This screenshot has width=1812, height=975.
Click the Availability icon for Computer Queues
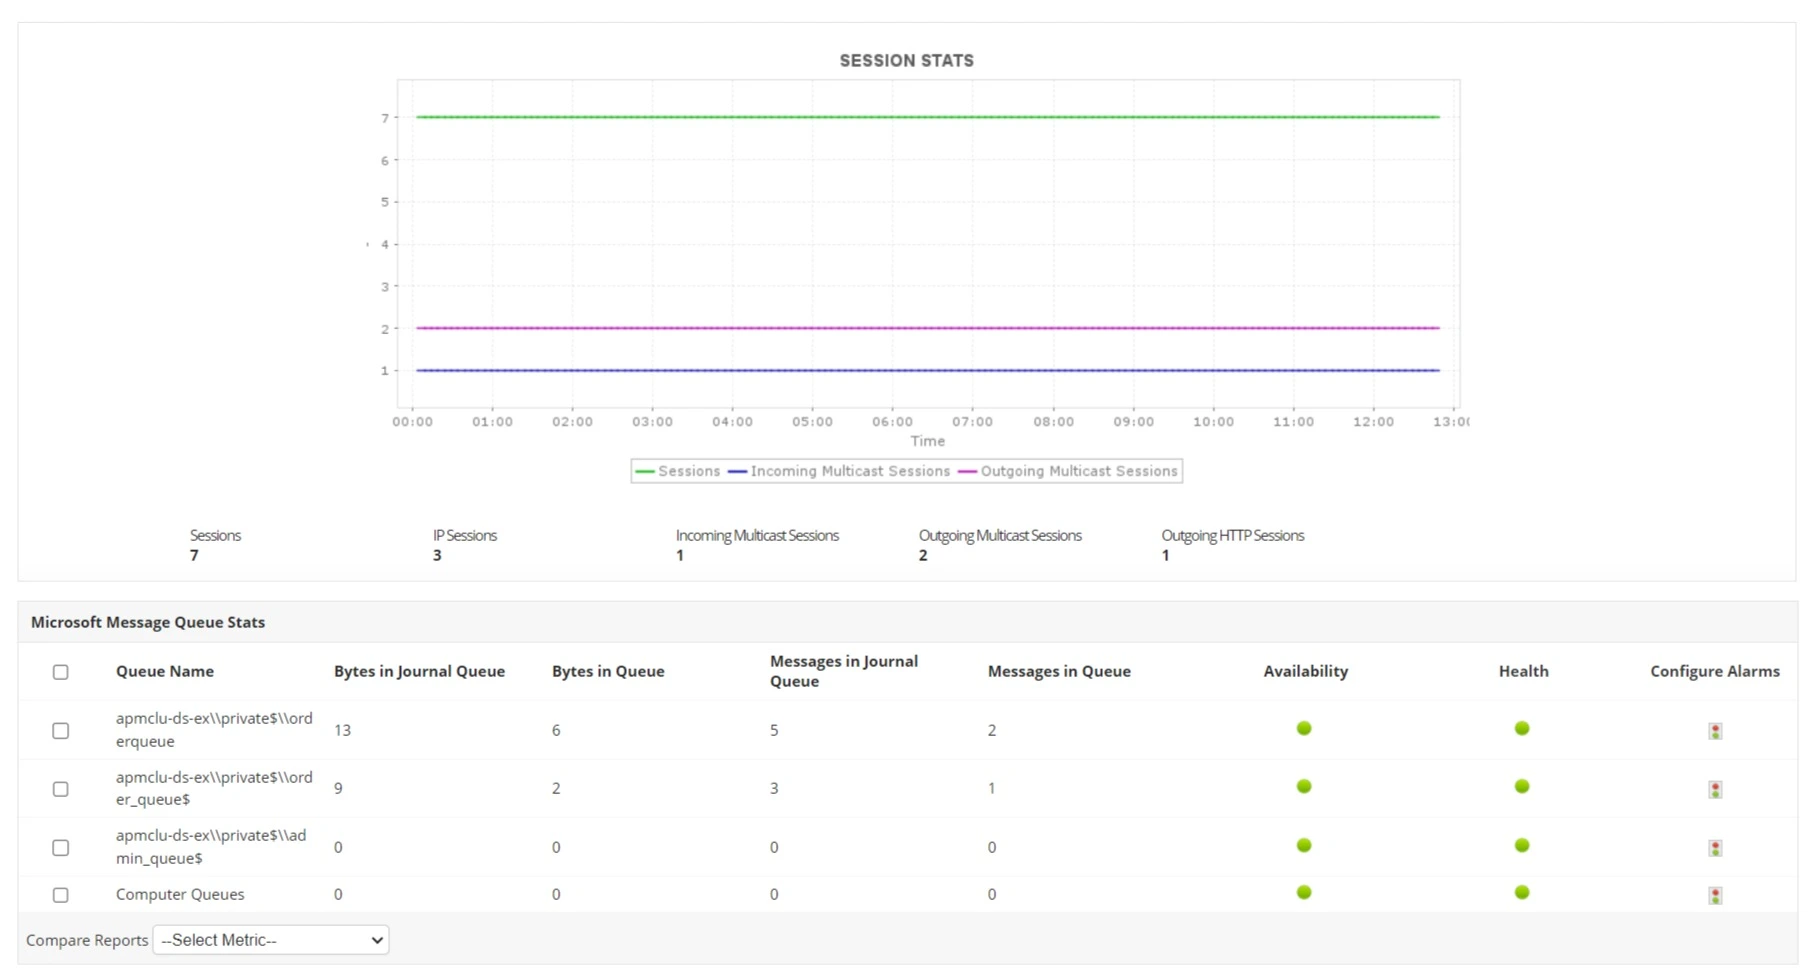tap(1303, 893)
